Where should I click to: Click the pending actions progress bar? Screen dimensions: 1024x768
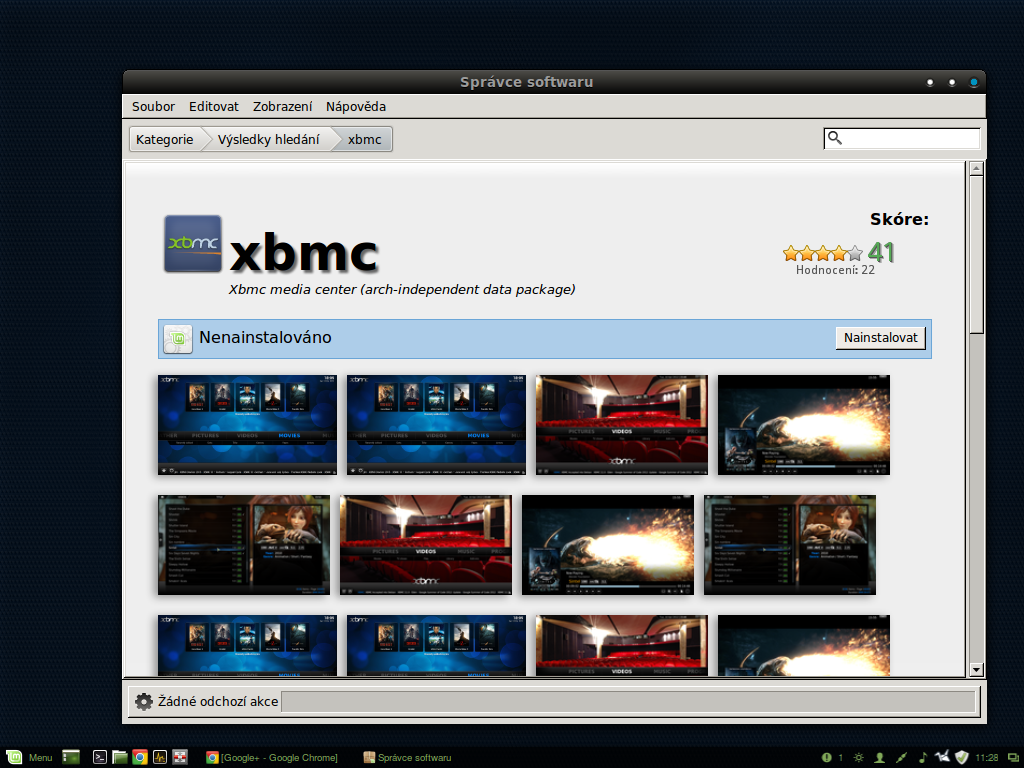click(628, 701)
